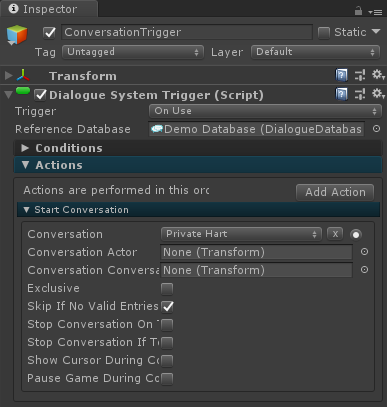Open the Transform component gear settings
This screenshot has width=387, height=407.
click(378, 75)
